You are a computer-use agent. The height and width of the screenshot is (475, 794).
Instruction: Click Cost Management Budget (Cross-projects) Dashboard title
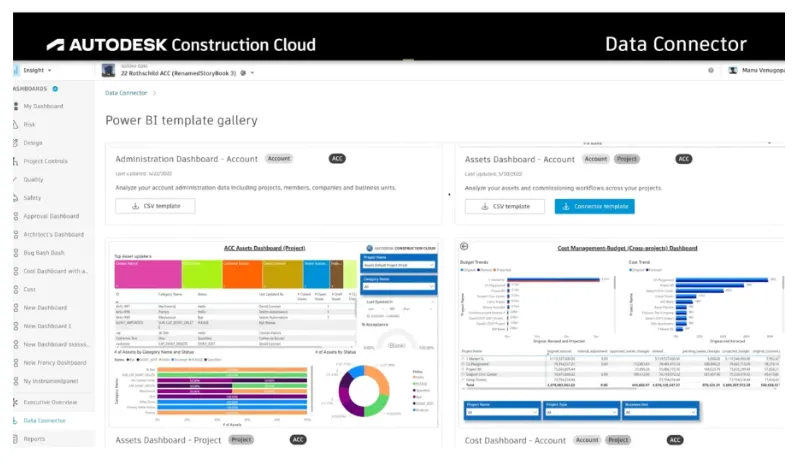tap(627, 248)
